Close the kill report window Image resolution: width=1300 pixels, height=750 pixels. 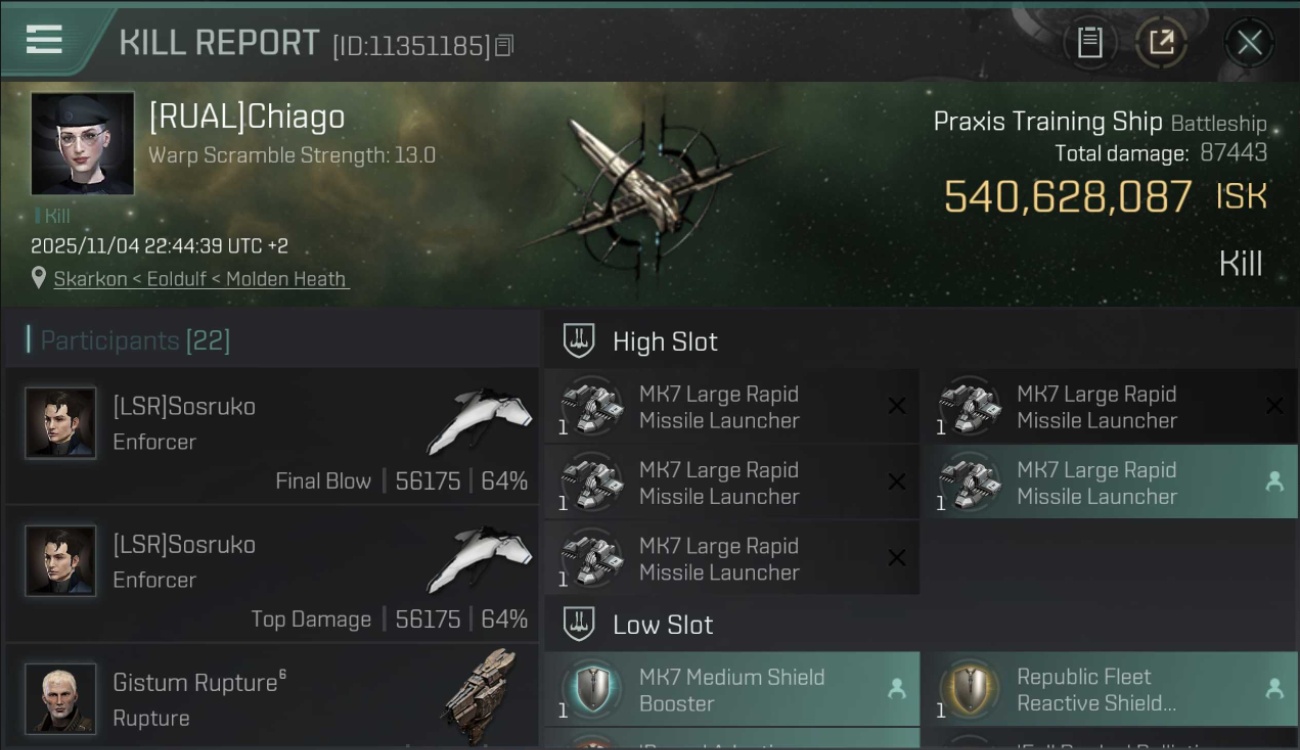point(1249,42)
